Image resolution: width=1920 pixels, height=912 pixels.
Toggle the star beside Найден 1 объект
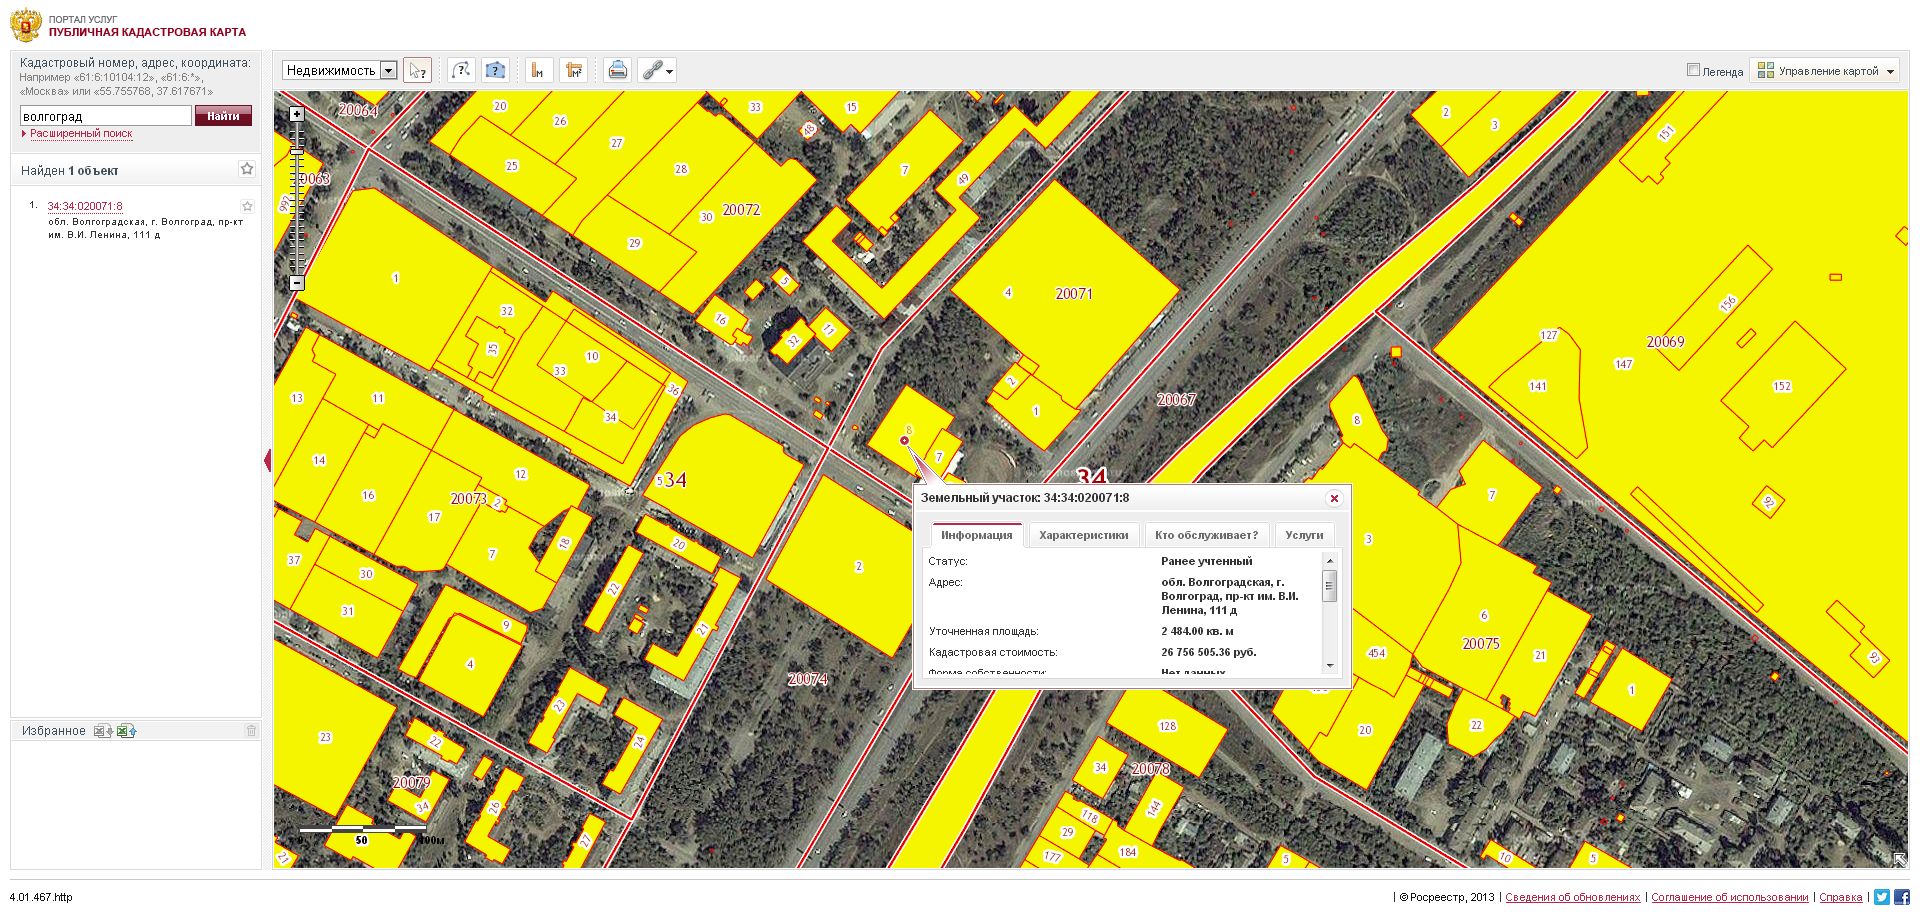(x=247, y=169)
